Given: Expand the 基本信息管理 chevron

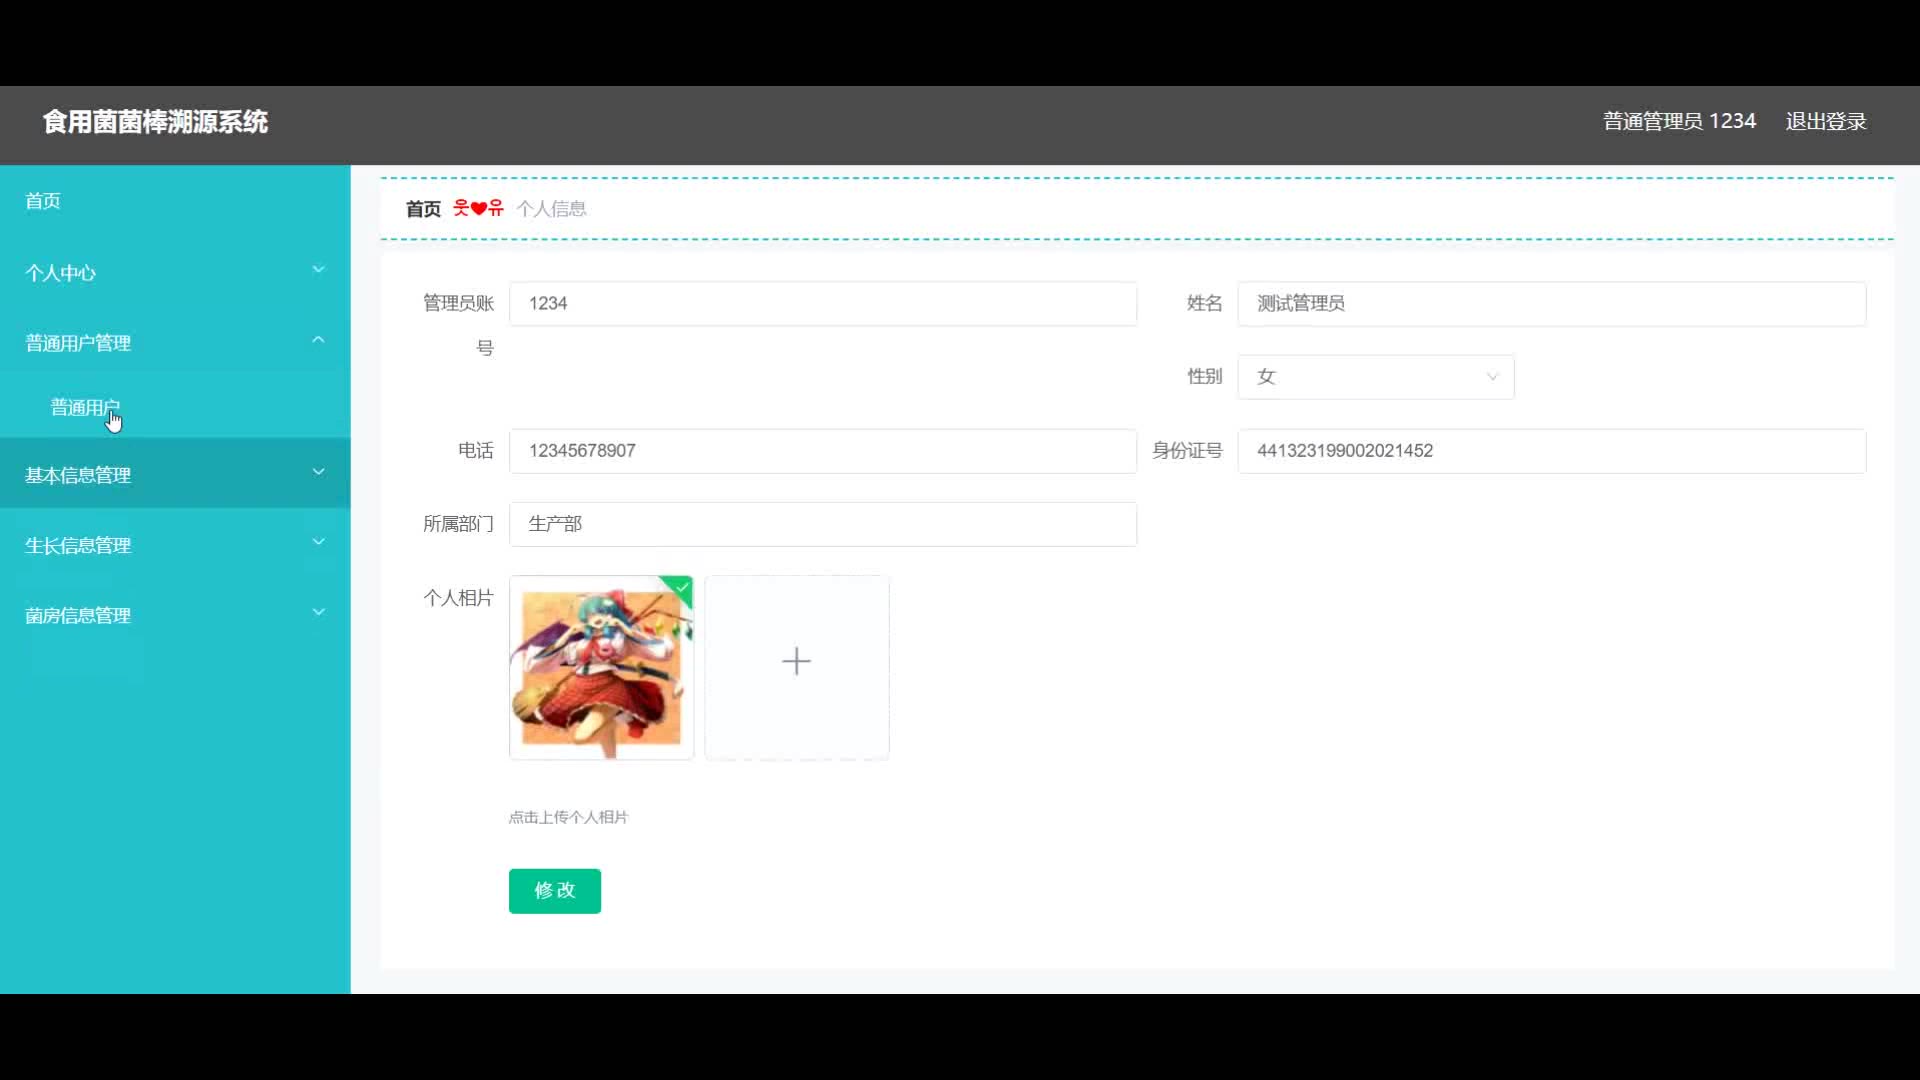Looking at the screenshot, I should [x=318, y=472].
